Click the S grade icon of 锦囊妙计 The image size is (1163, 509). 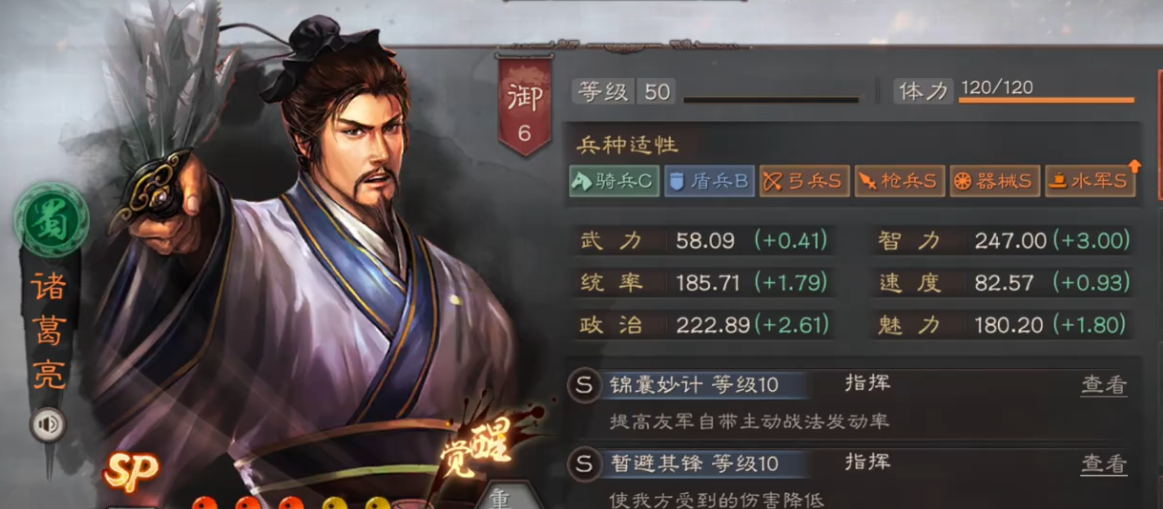tap(584, 386)
